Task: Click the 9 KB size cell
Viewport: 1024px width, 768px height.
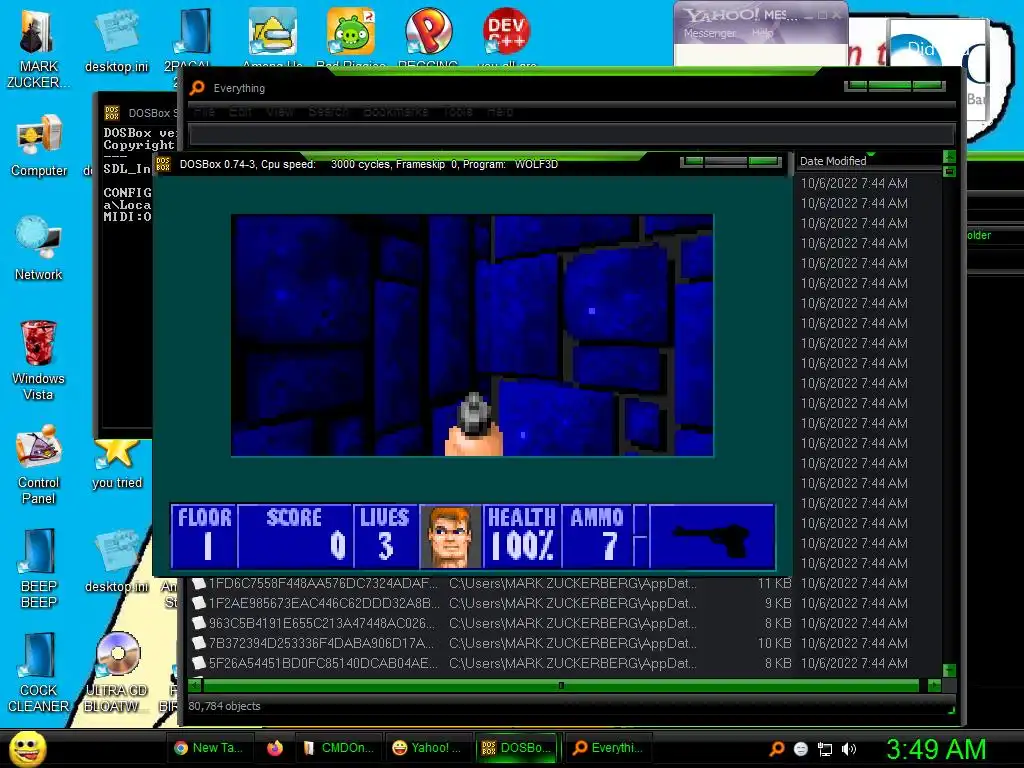Action: [x=778, y=603]
